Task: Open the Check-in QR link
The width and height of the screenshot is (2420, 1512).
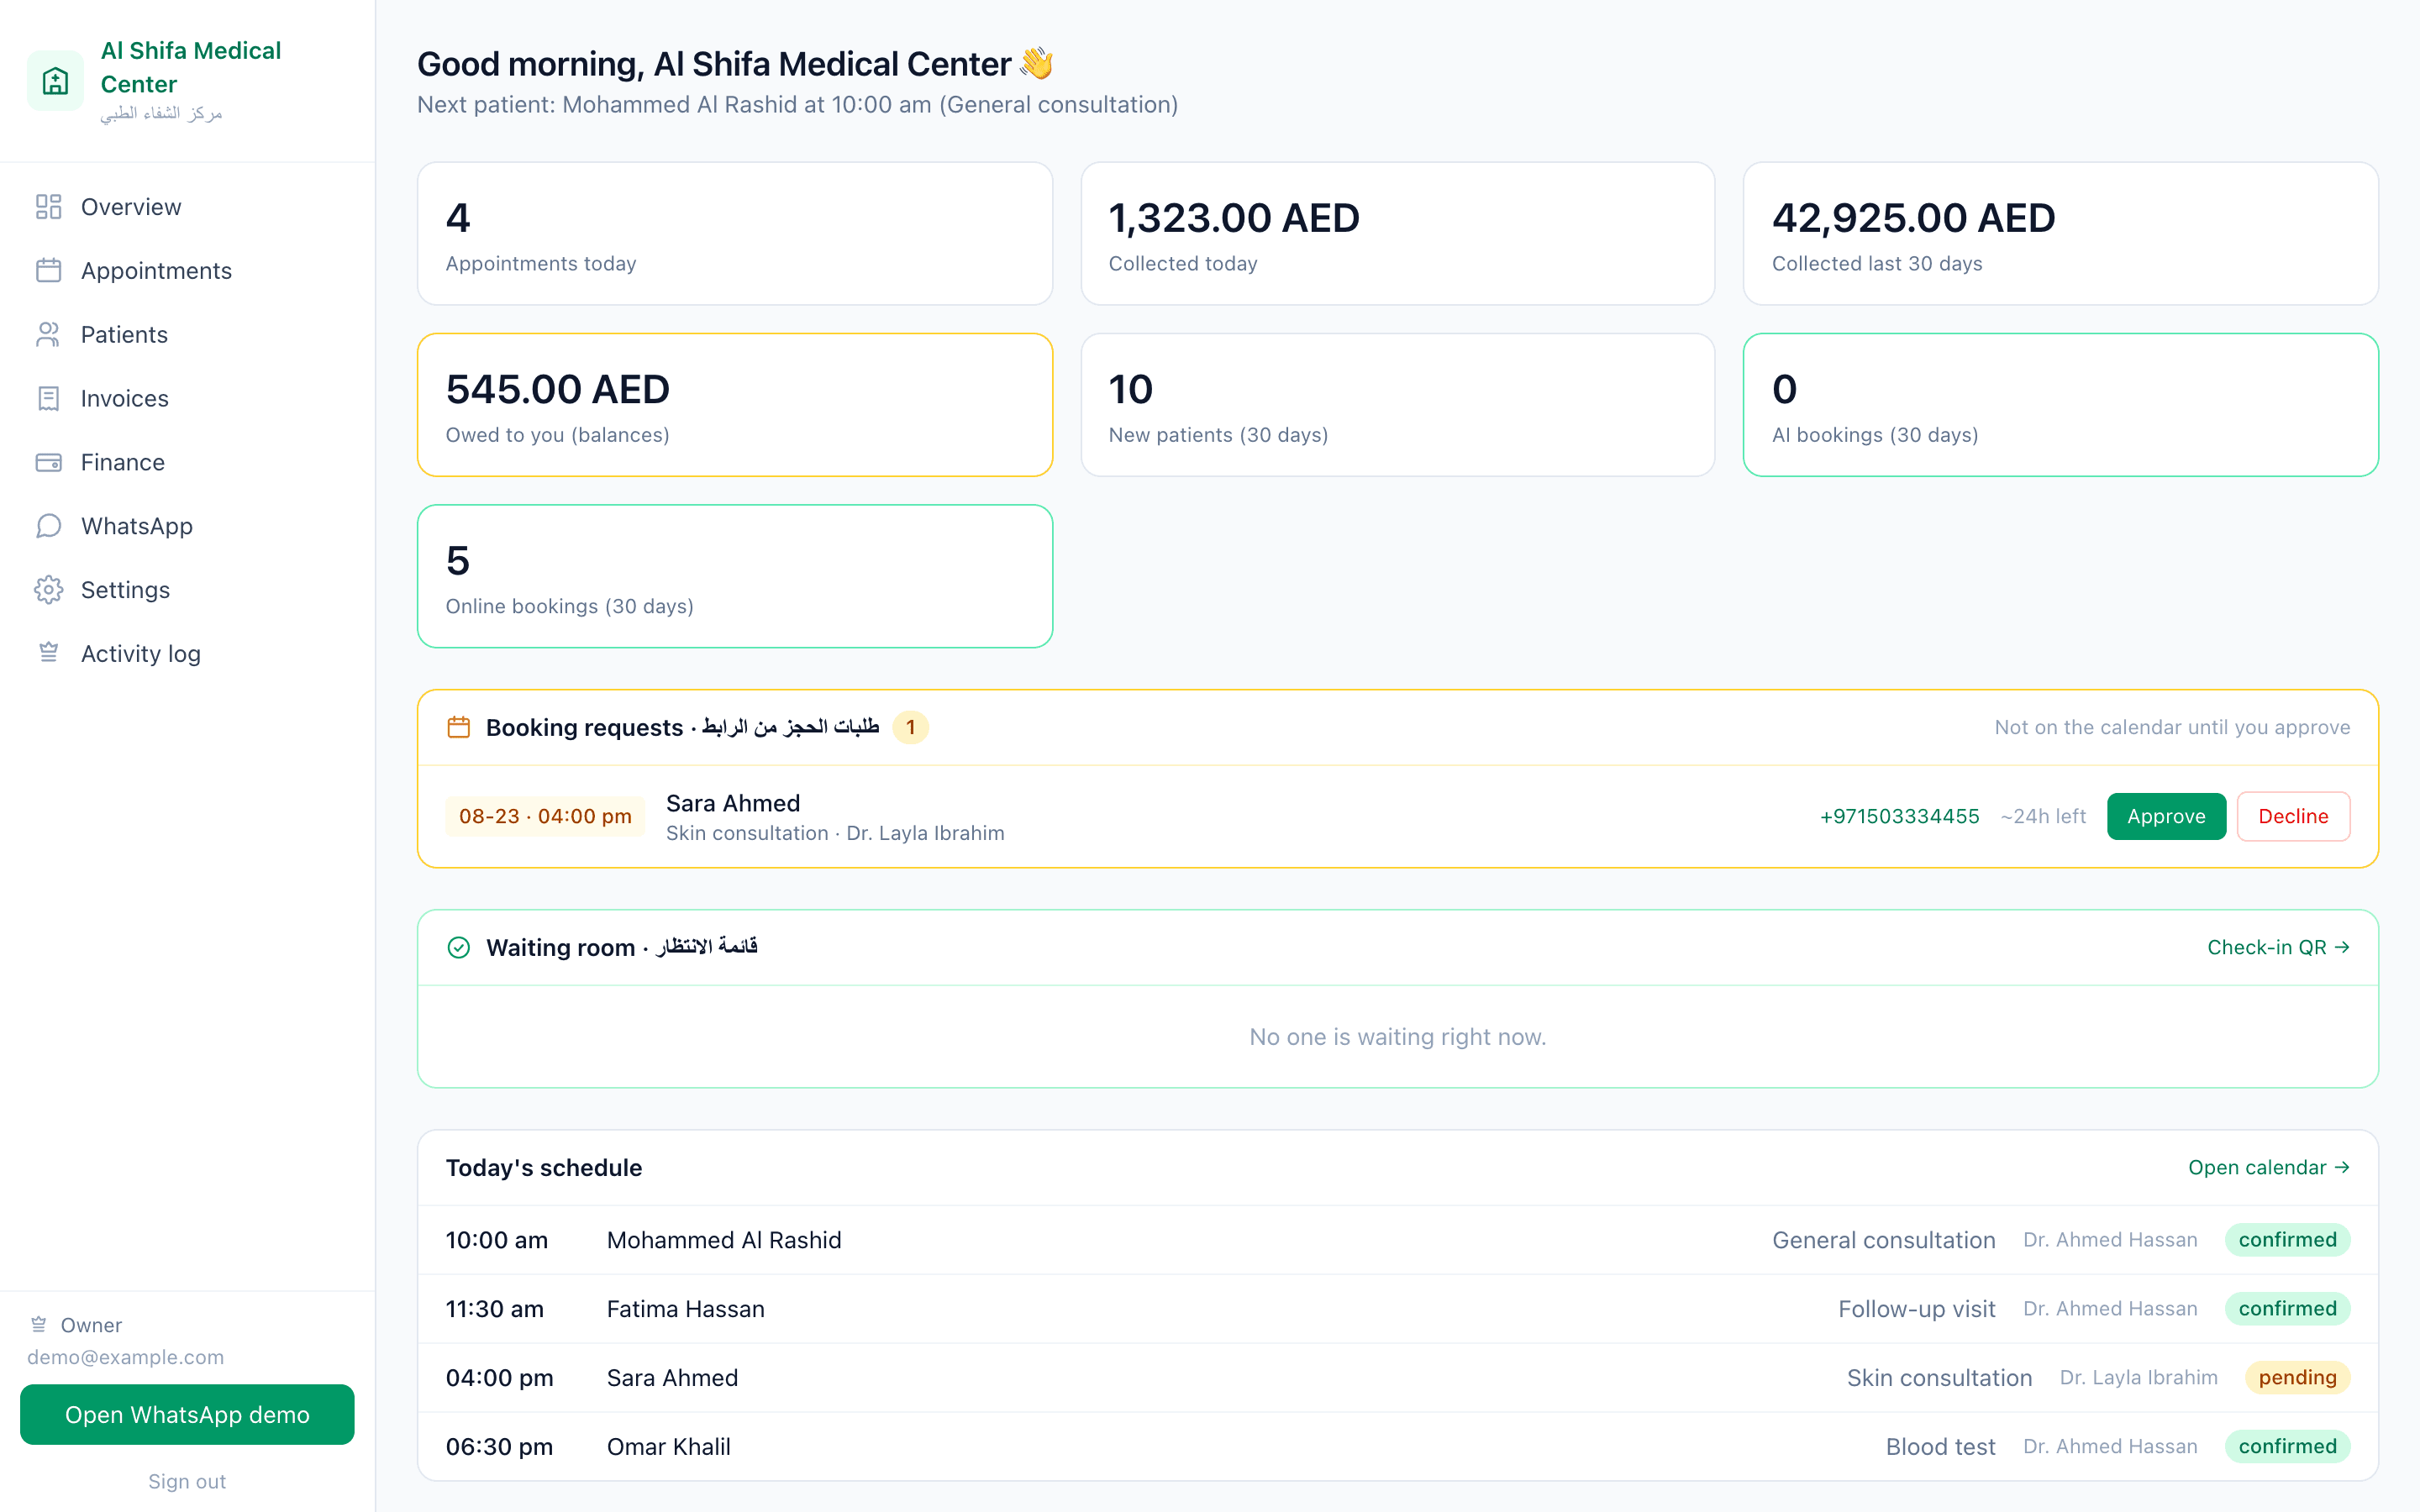Action: (2278, 947)
